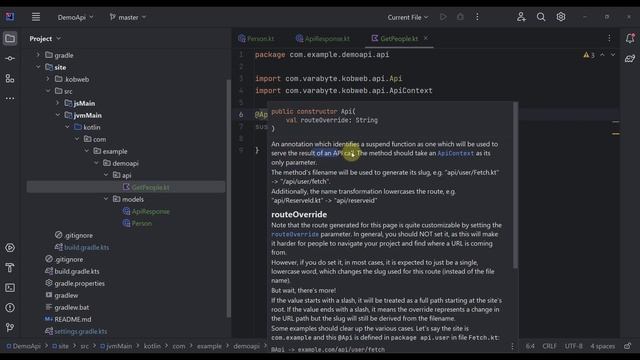
Task: Open editor tabs options menu
Action: pyautogui.click(x=609, y=38)
